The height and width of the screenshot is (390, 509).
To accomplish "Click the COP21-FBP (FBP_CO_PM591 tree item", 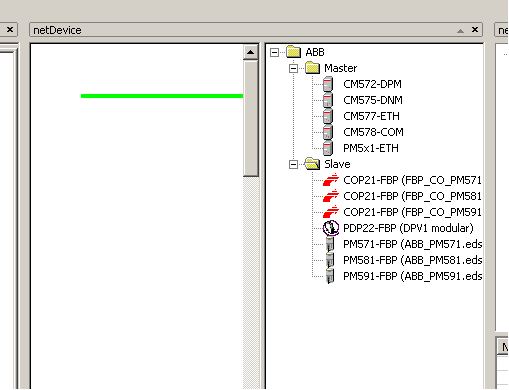I will (412, 212).
